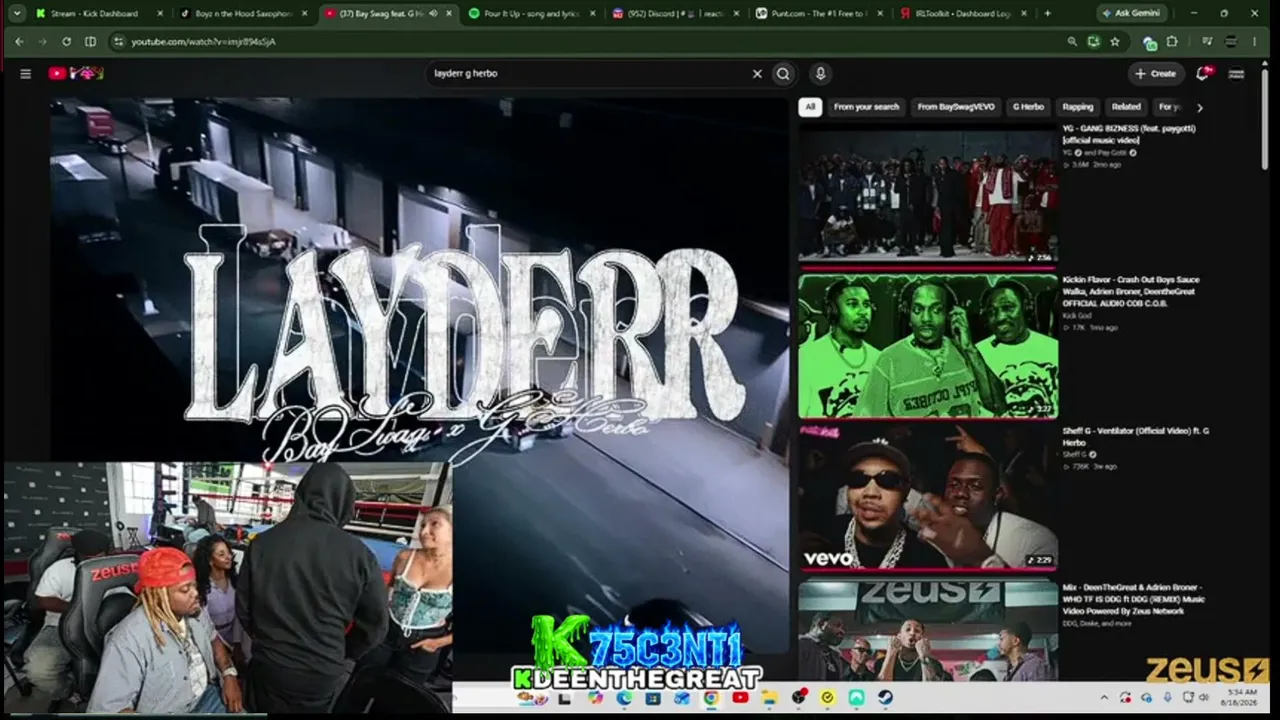Expand the tab search dropdown arrow
Viewport: 1280px width, 720px height.
[x=16, y=13]
